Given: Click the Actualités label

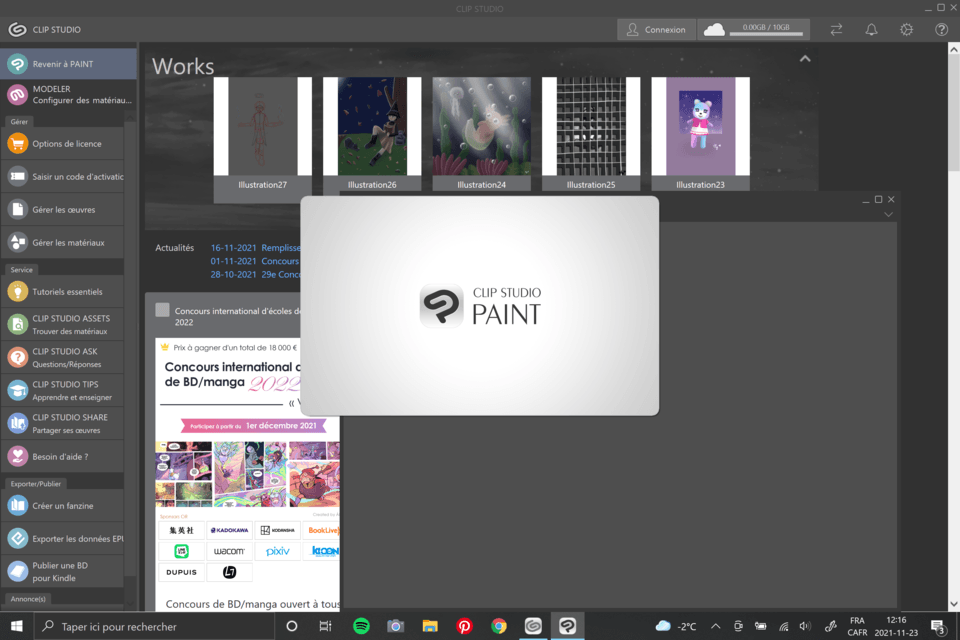Looking at the screenshot, I should (174, 247).
